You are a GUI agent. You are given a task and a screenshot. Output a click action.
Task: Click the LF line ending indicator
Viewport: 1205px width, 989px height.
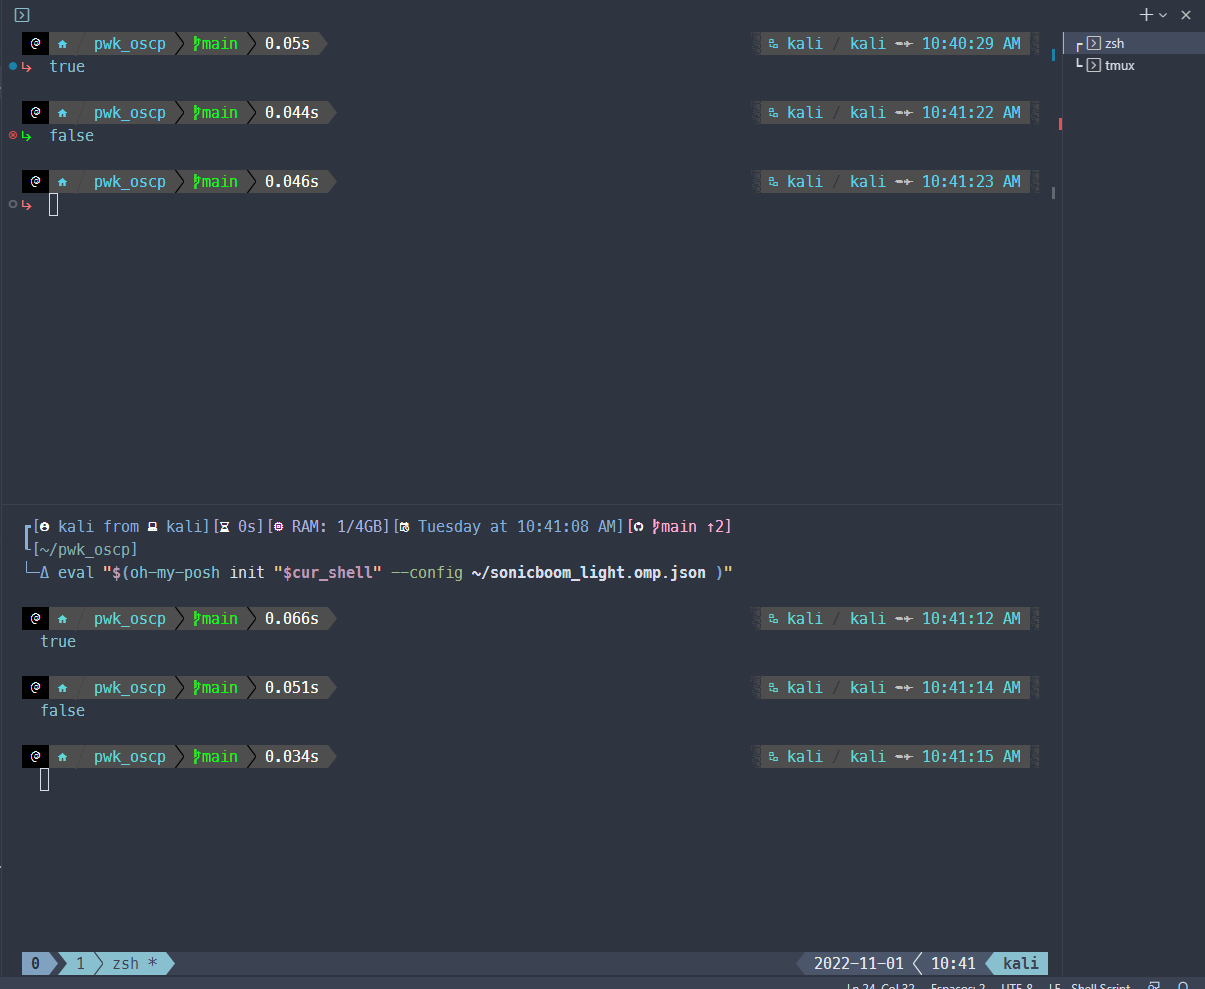click(x=1055, y=985)
